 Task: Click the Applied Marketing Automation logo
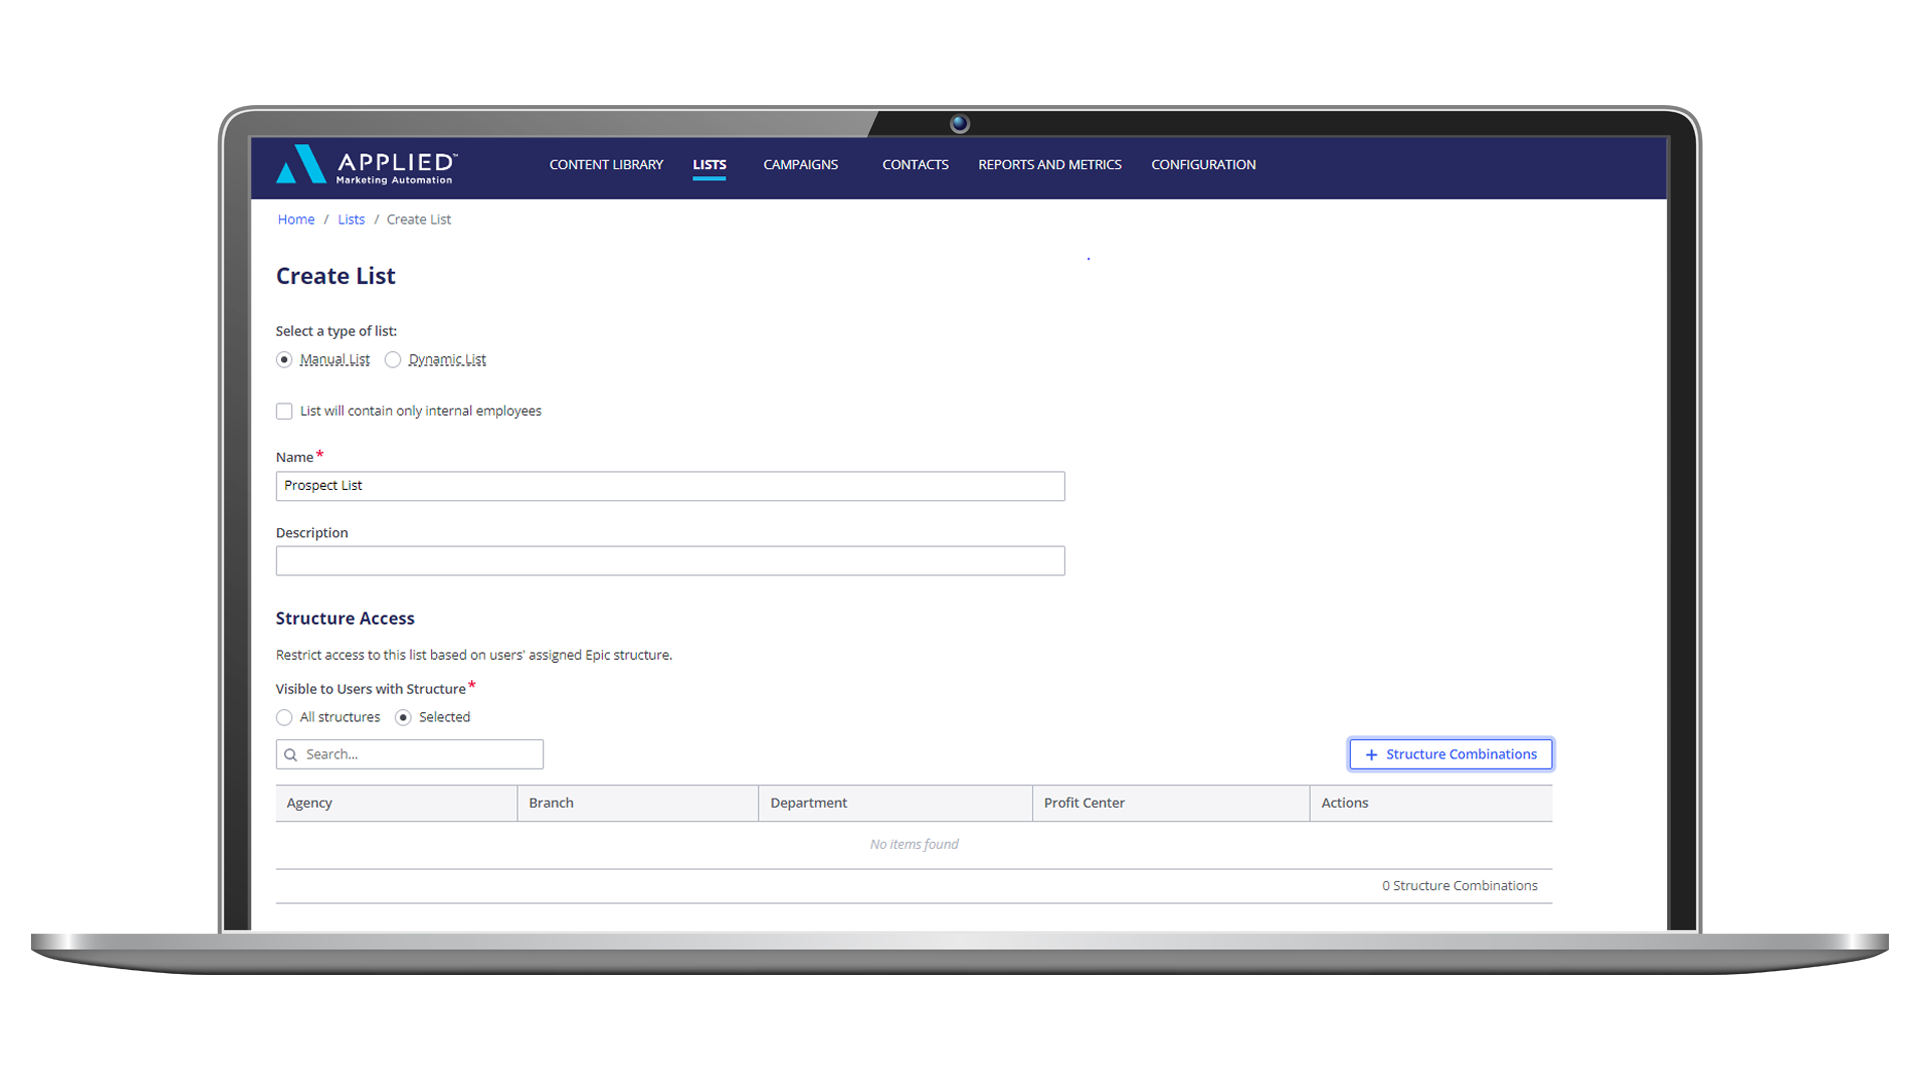tap(366, 165)
